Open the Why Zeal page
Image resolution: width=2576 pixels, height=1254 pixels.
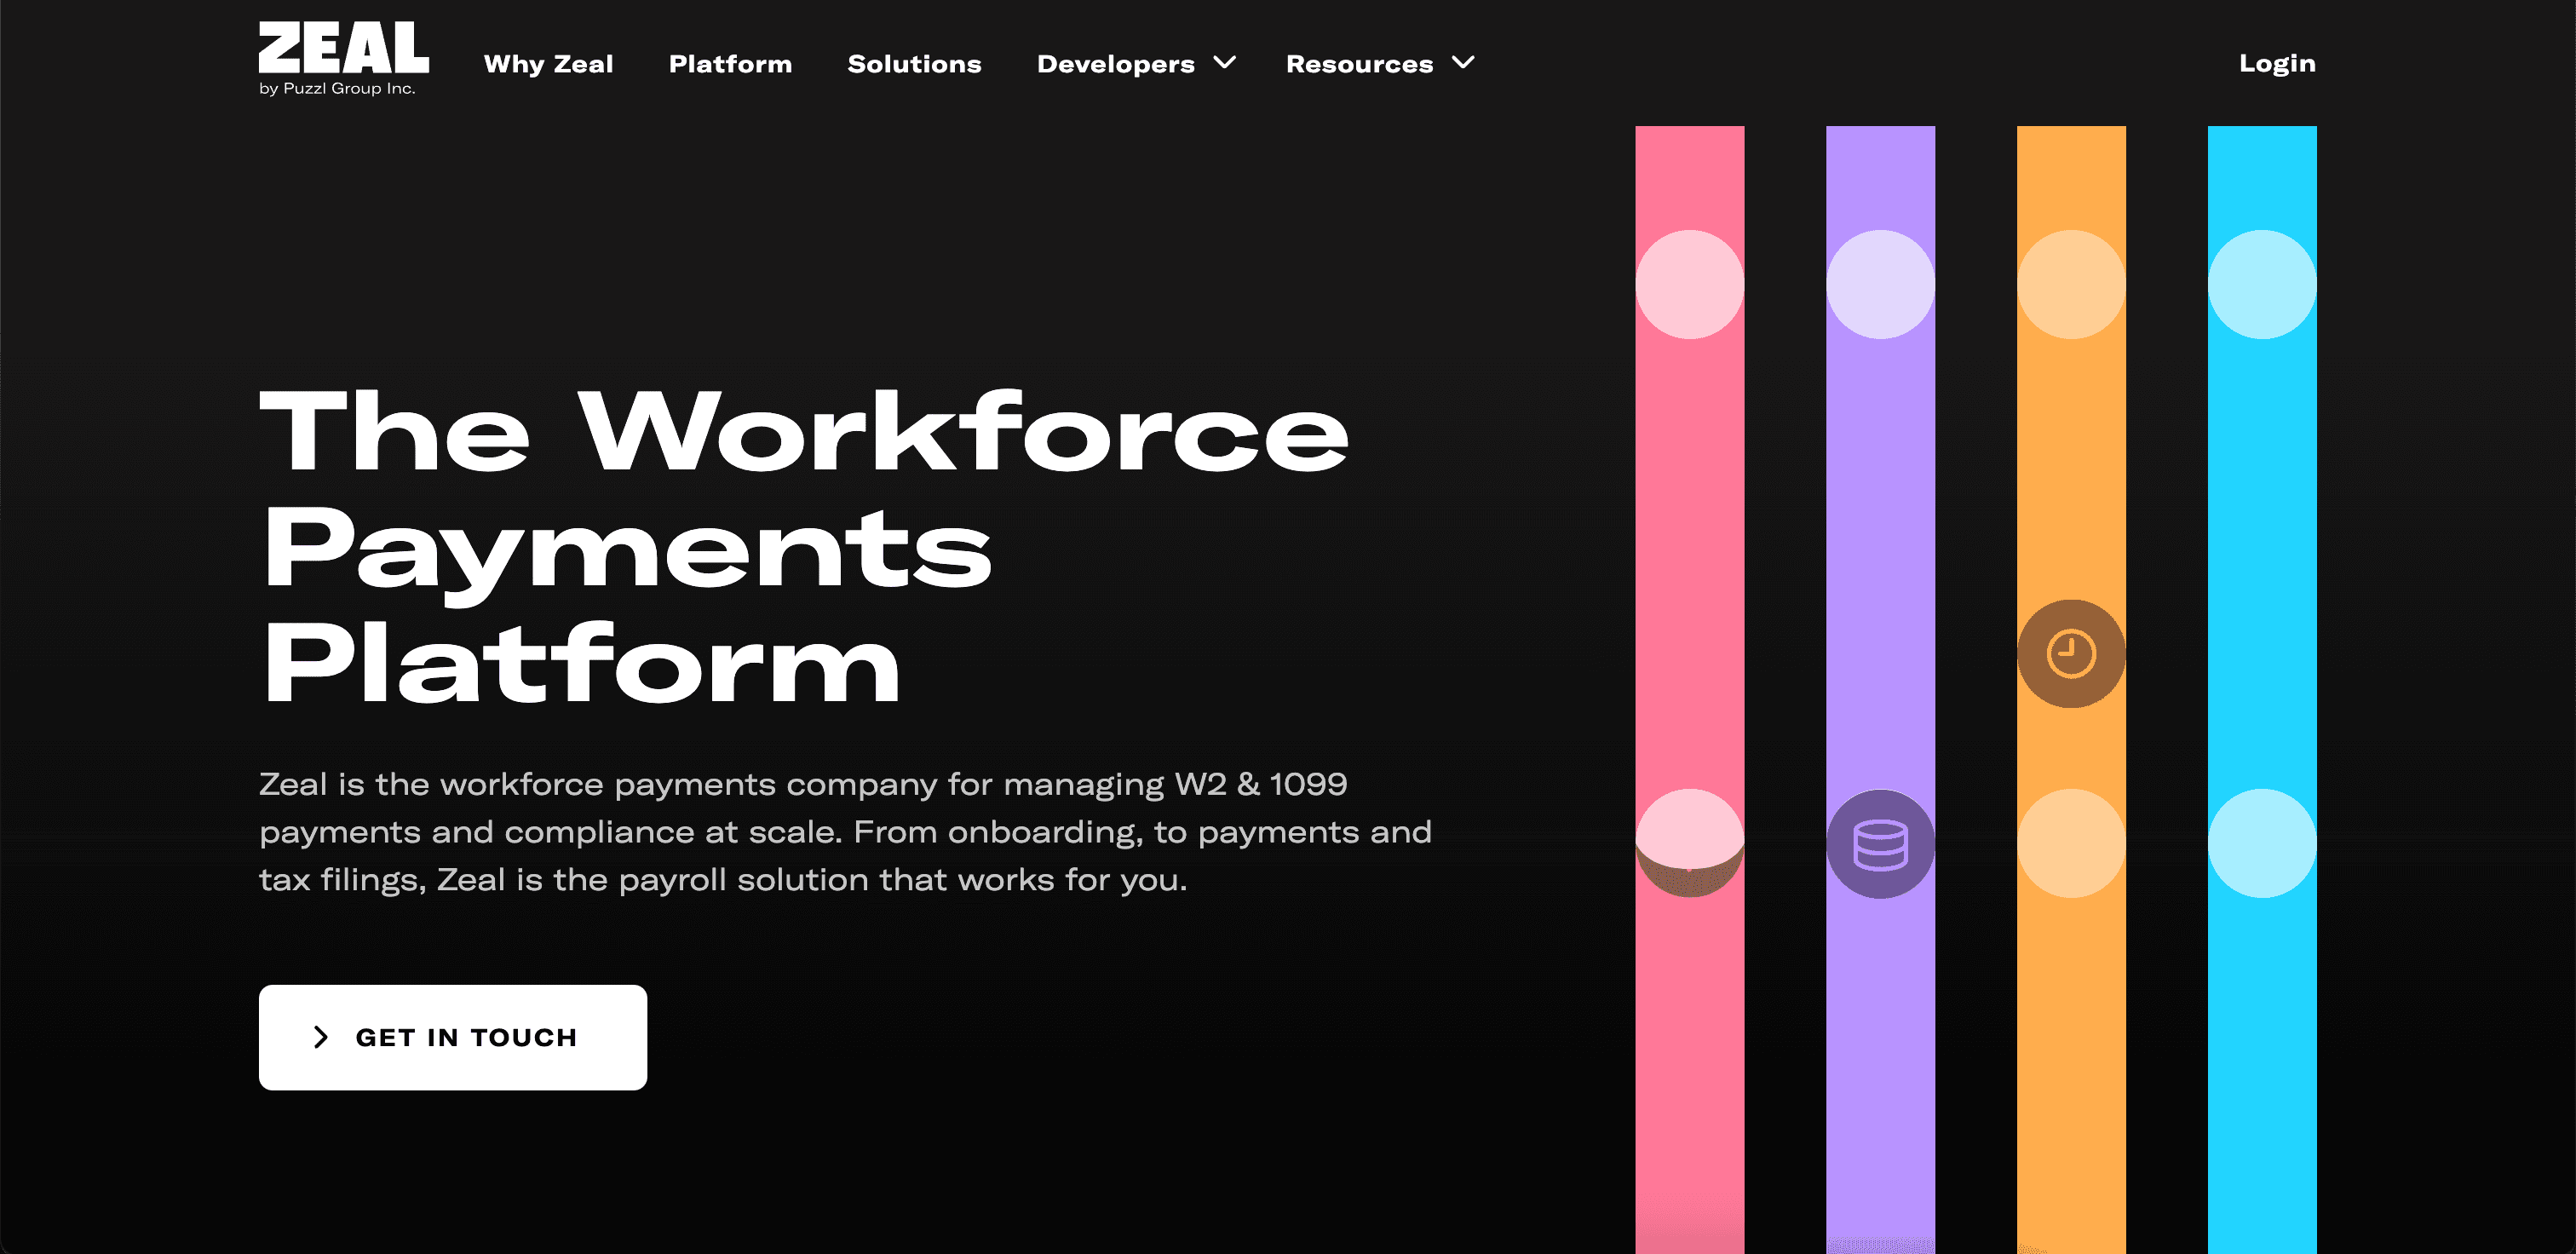(548, 64)
